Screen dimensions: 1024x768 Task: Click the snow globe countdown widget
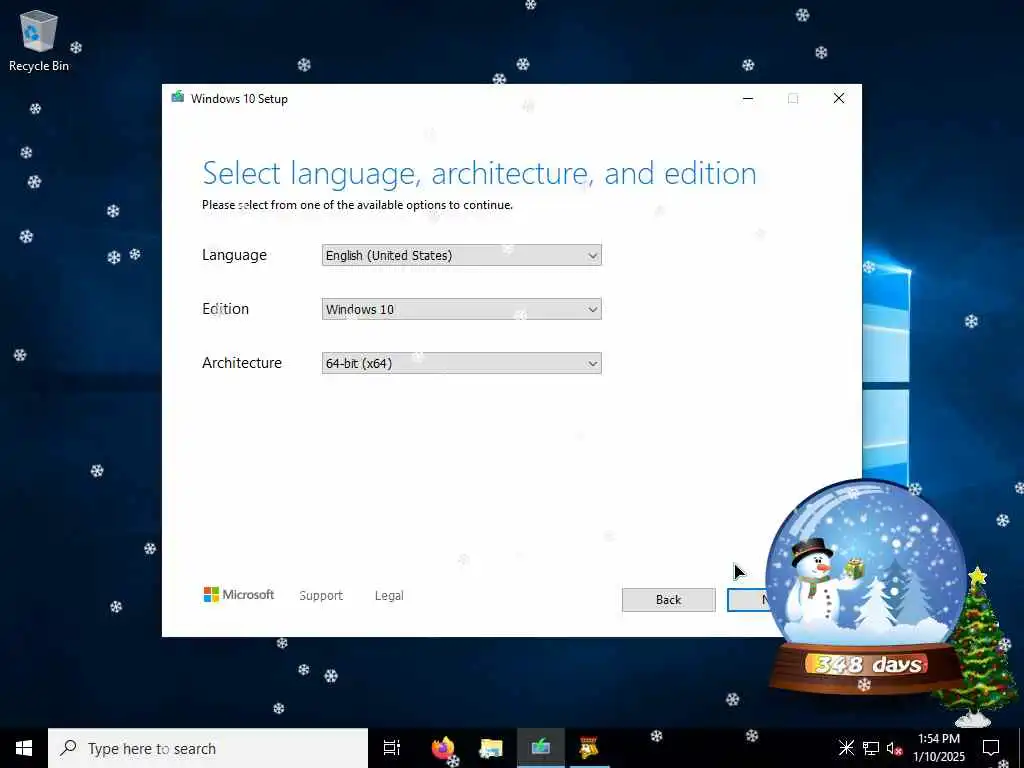865,588
